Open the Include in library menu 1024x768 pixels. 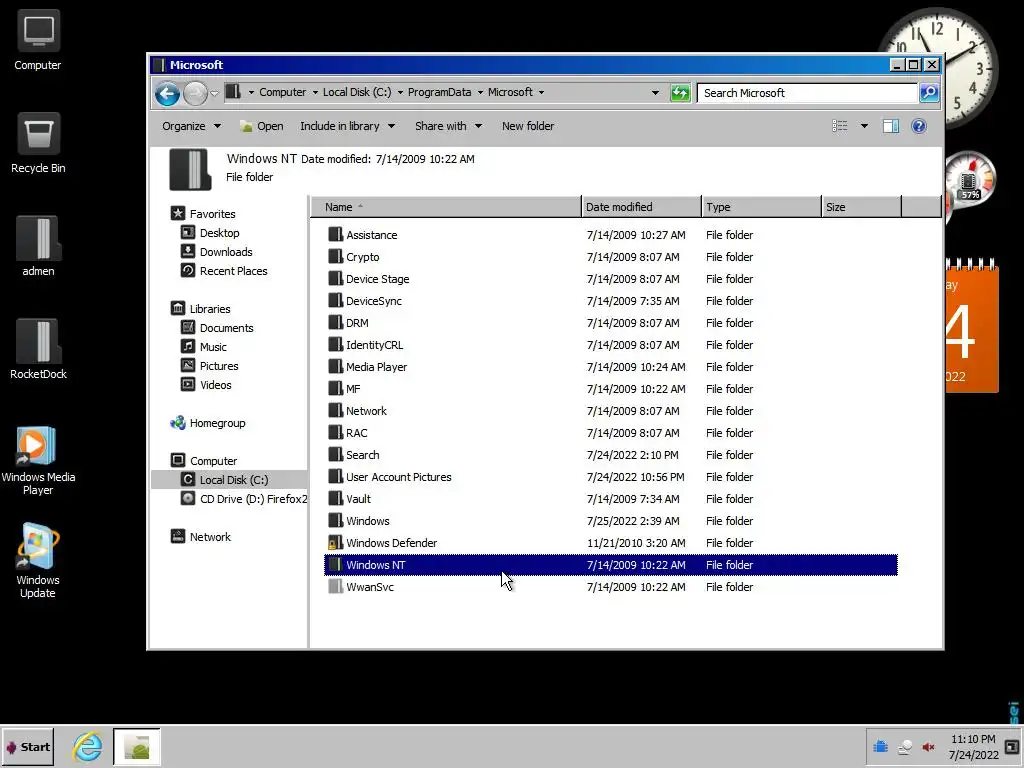[347, 126]
